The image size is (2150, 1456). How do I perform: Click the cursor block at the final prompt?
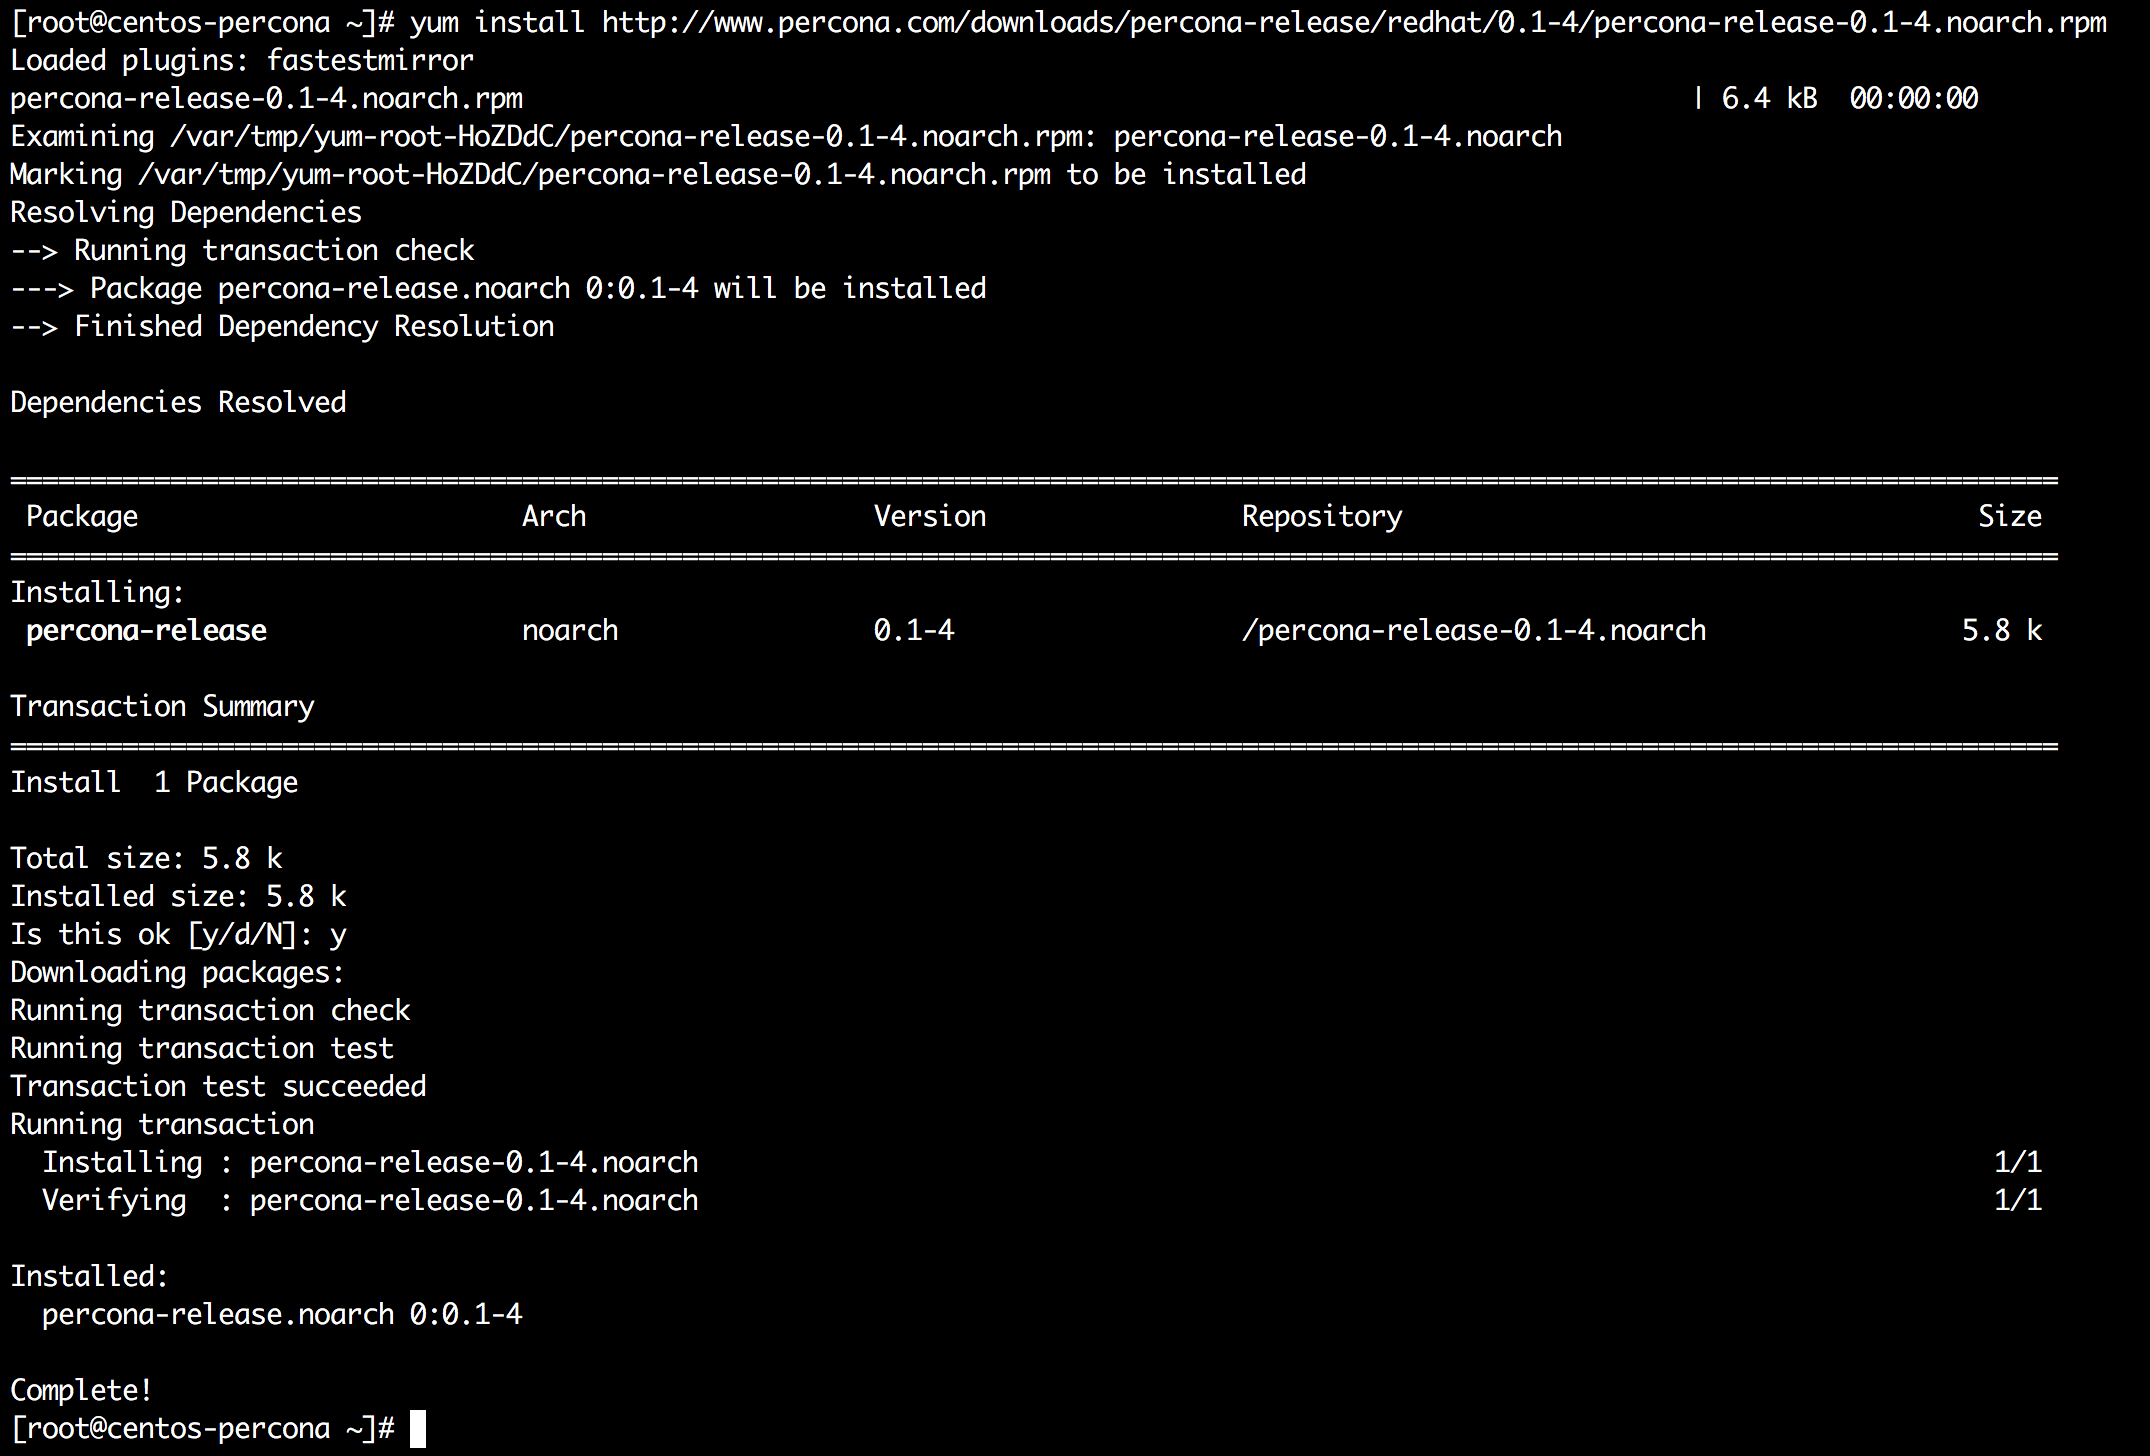418,1429
